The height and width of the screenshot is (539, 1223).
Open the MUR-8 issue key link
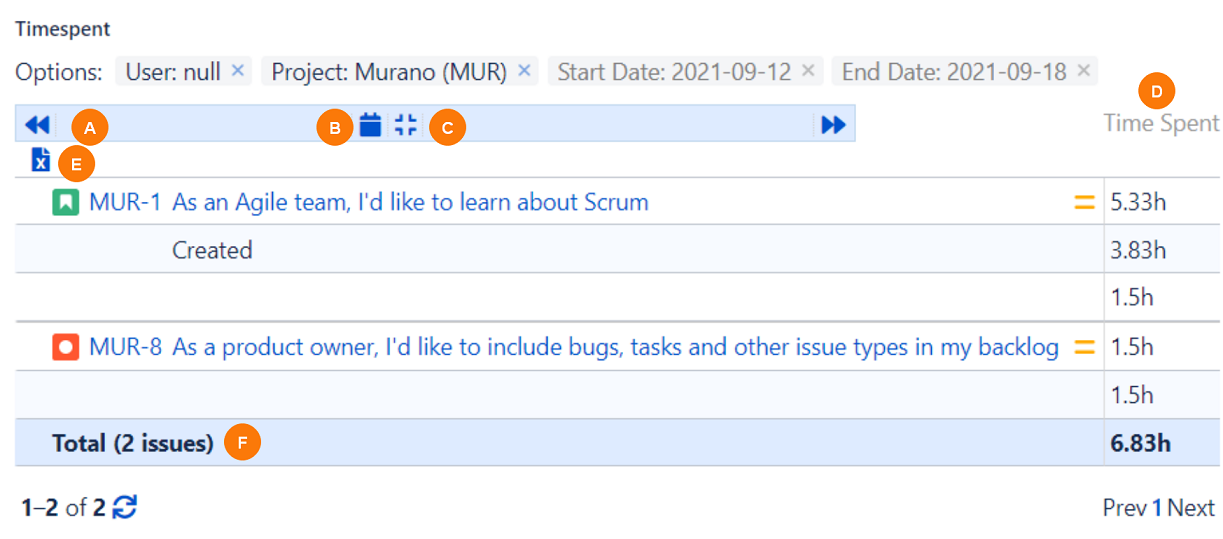pos(125,348)
